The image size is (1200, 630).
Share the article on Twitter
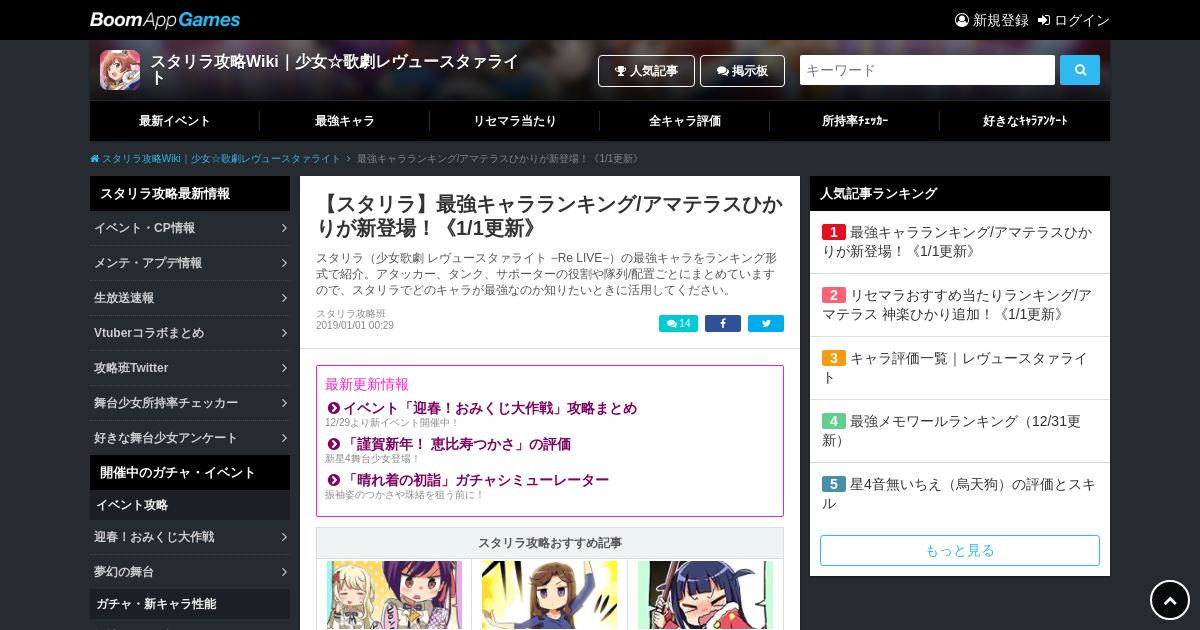click(x=766, y=324)
